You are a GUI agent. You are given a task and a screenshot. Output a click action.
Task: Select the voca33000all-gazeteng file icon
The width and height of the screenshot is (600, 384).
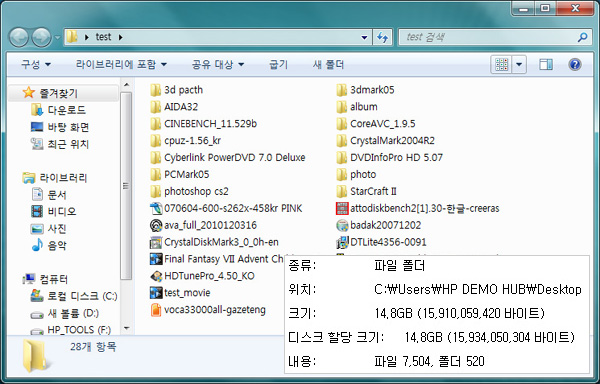(x=156, y=310)
